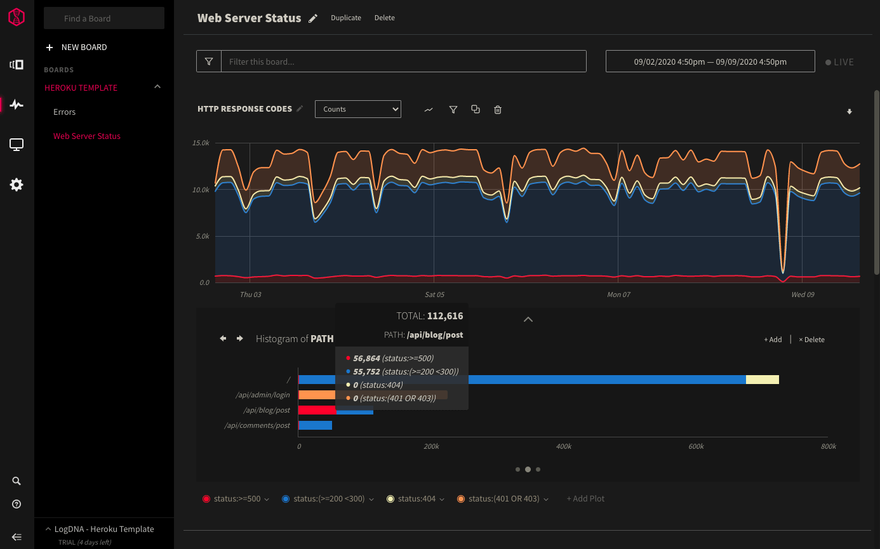This screenshot has width=880, height=549.
Task: Open status:404 plot dropdown
Action: (x=442, y=499)
